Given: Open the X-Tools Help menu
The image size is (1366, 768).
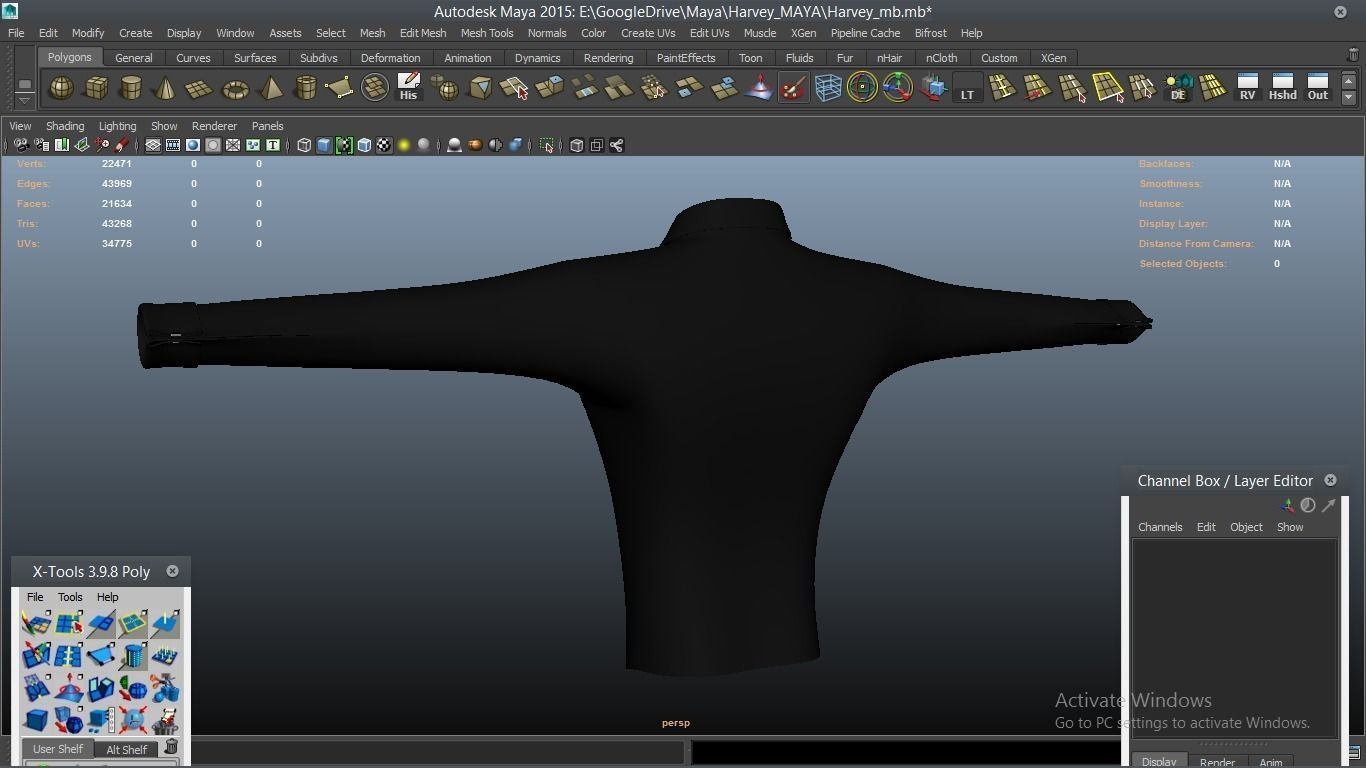Looking at the screenshot, I should pyautogui.click(x=107, y=597).
